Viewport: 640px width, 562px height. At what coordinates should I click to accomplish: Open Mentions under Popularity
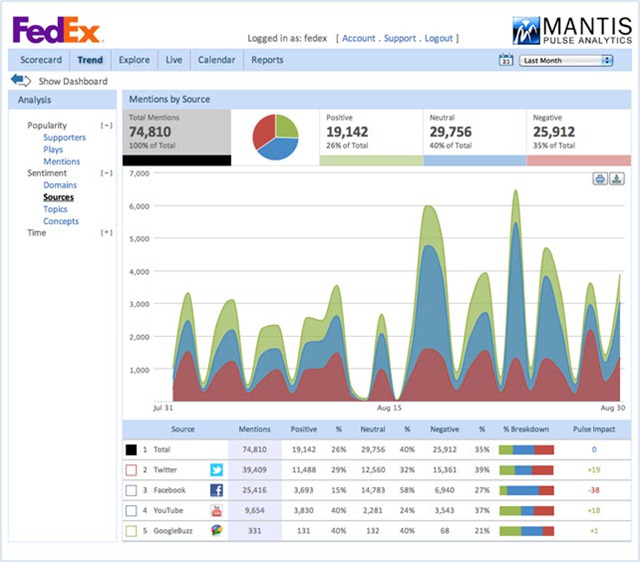62,161
